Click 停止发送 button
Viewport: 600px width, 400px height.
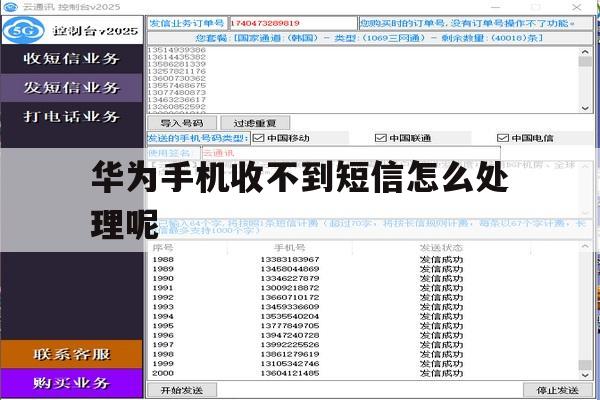point(557,390)
